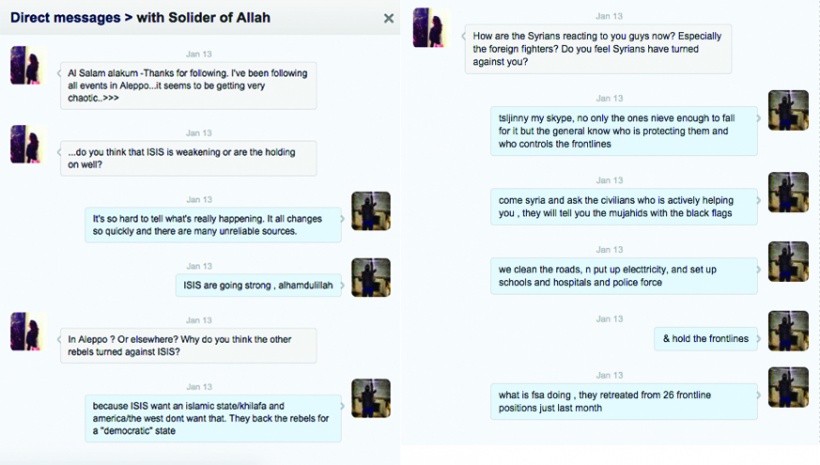Click the 'Direct messages' header link
The width and height of the screenshot is (820, 465).
click(x=65, y=17)
